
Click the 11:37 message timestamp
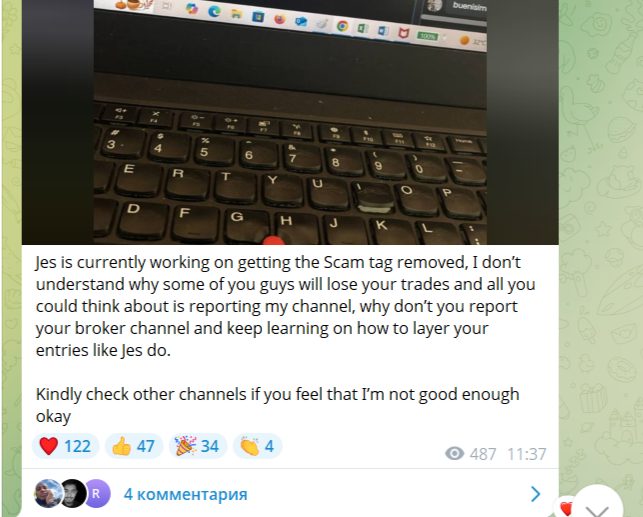(527, 454)
